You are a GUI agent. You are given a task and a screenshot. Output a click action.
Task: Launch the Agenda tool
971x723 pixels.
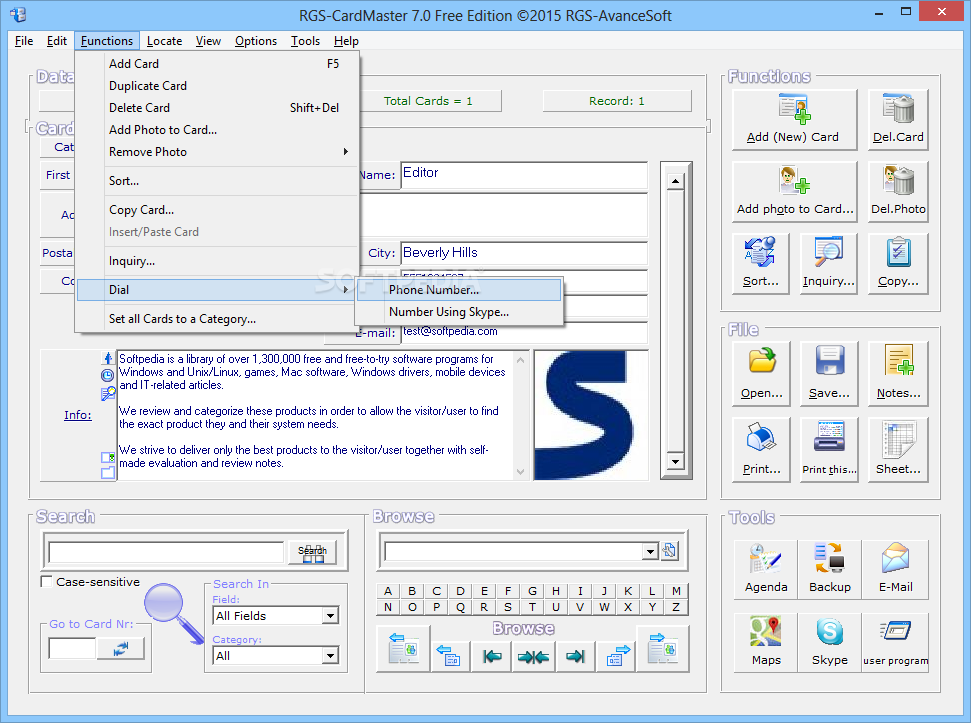[766, 569]
